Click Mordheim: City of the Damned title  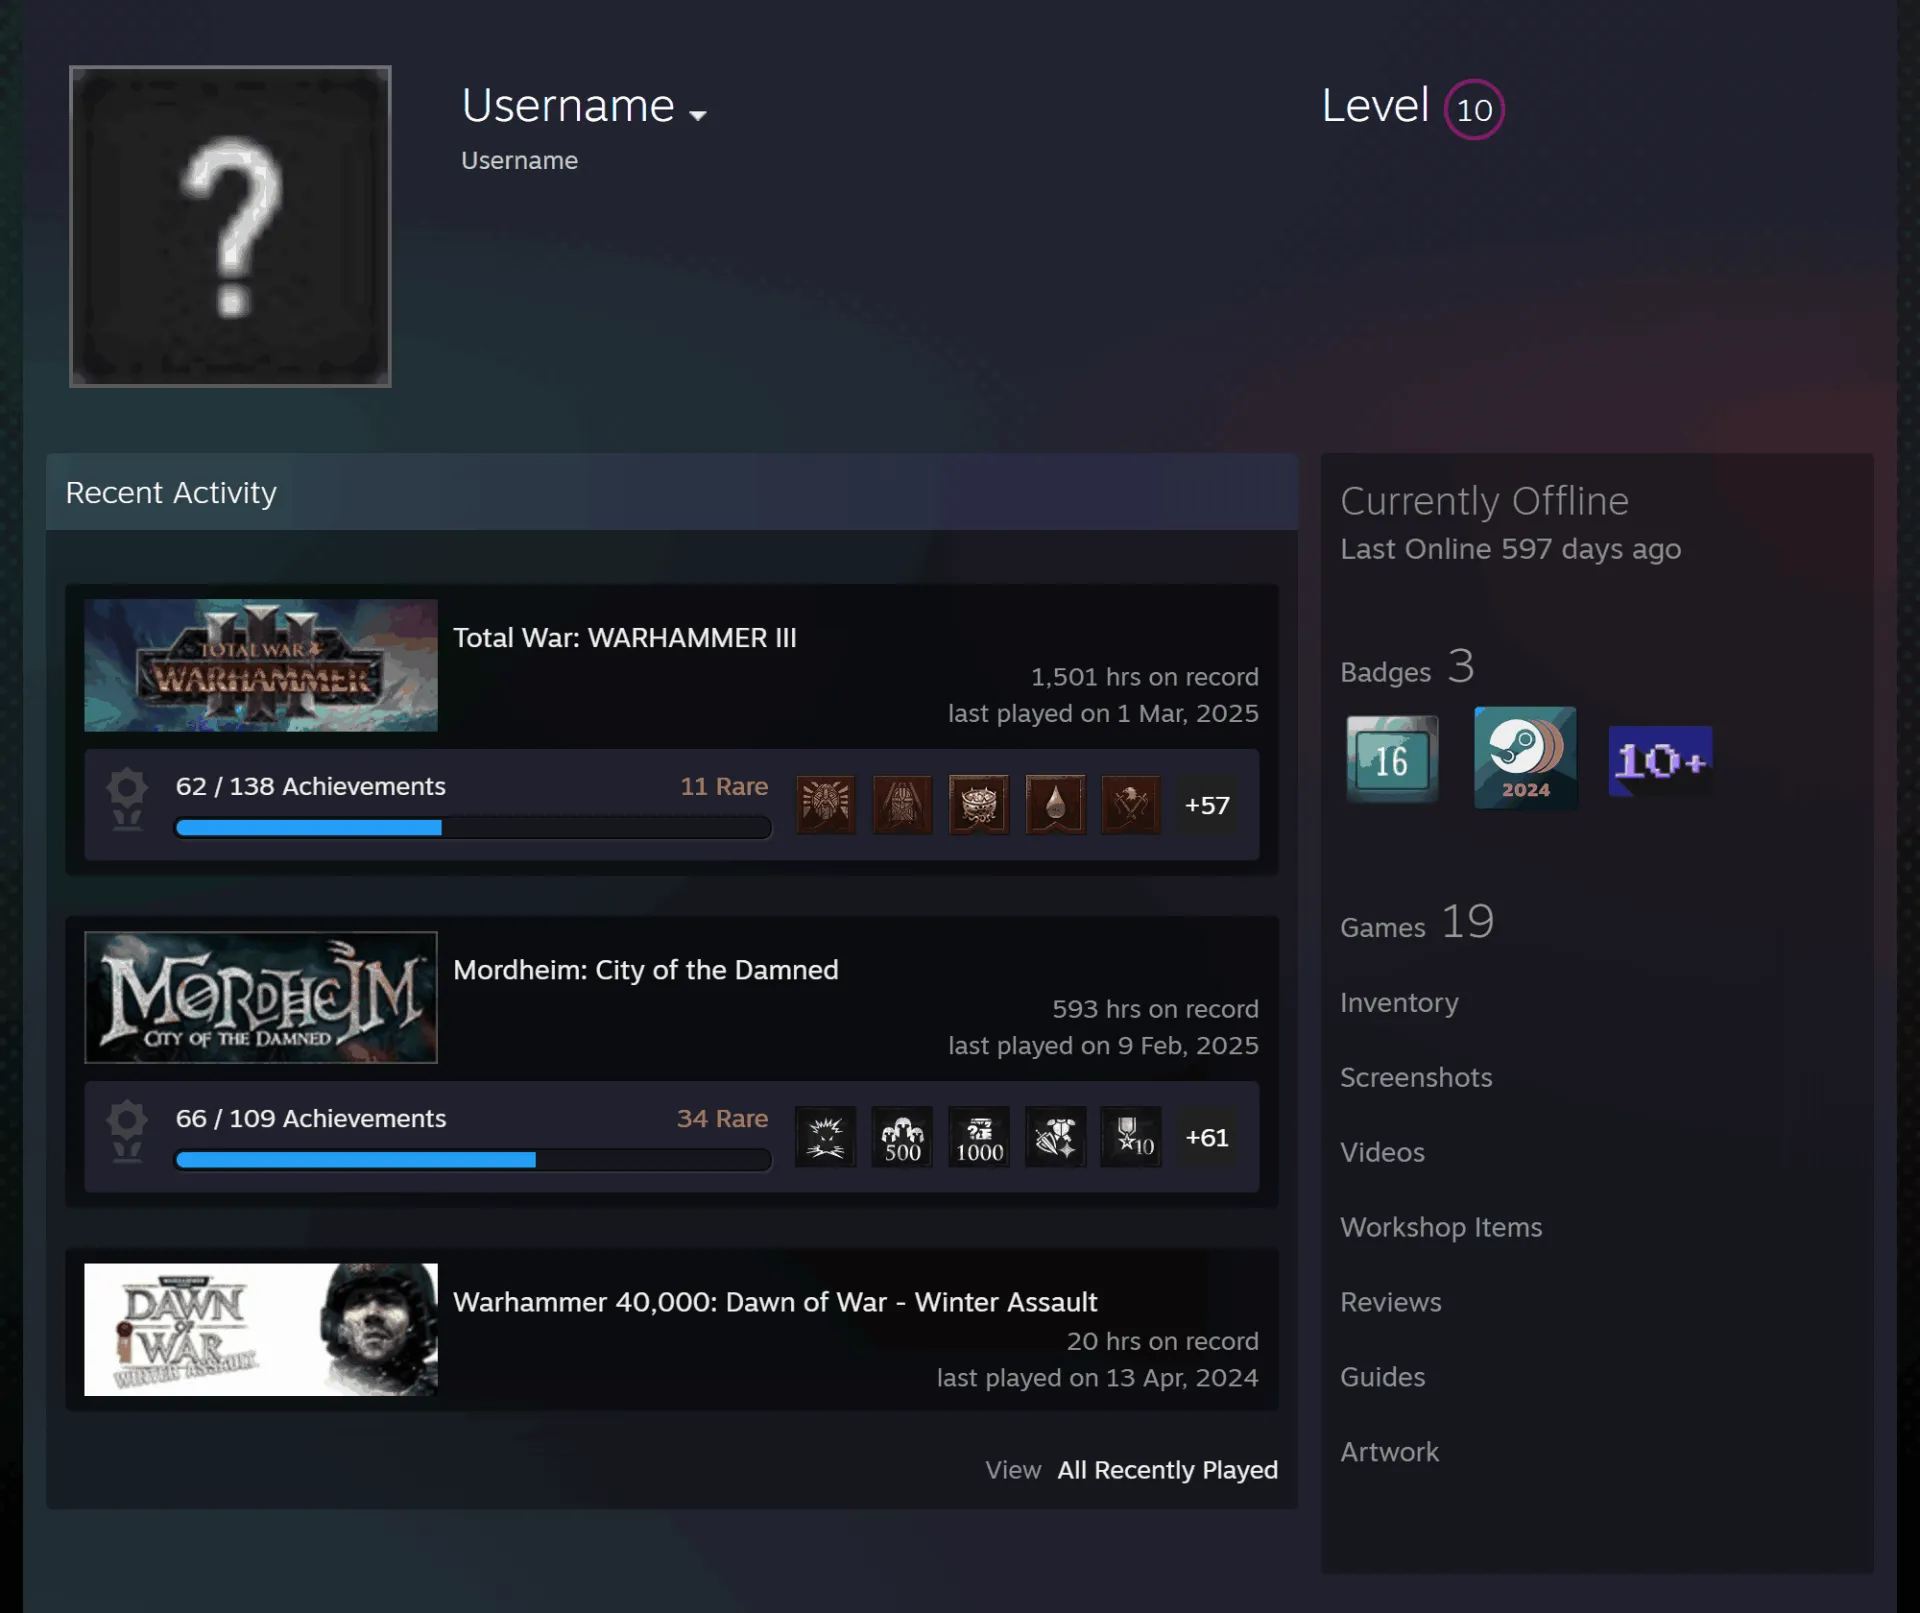(x=646, y=970)
